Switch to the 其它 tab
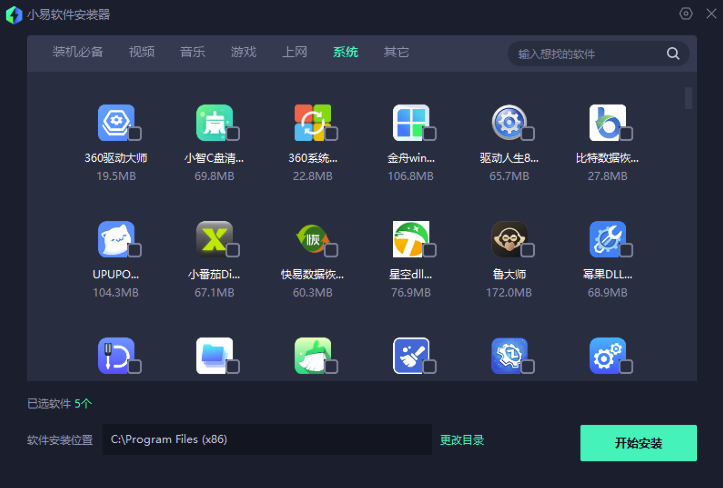 point(397,52)
